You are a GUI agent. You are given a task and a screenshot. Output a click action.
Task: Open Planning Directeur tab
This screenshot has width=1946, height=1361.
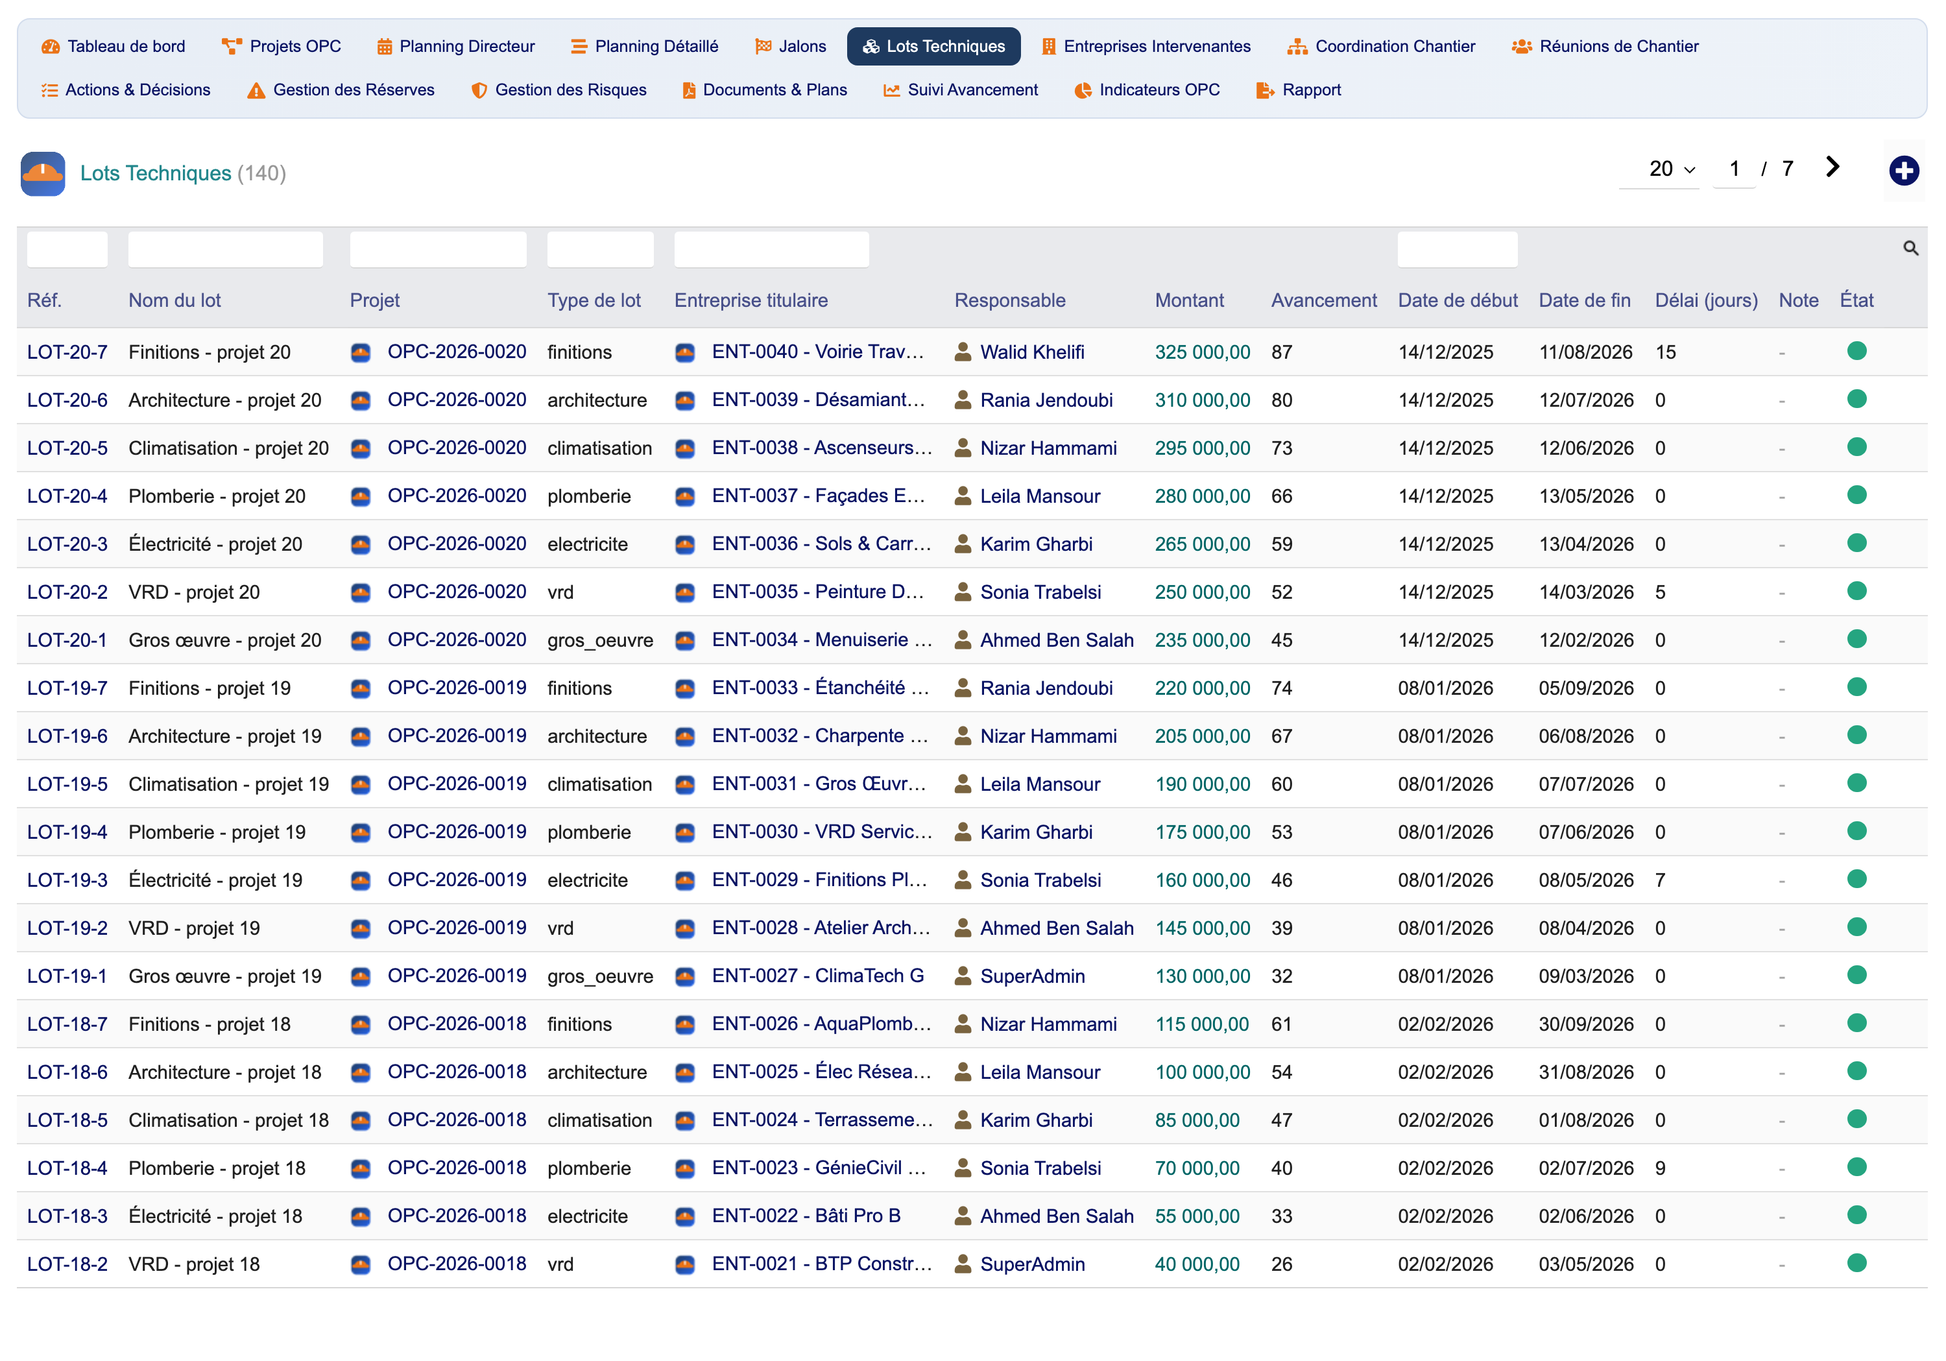tap(455, 46)
